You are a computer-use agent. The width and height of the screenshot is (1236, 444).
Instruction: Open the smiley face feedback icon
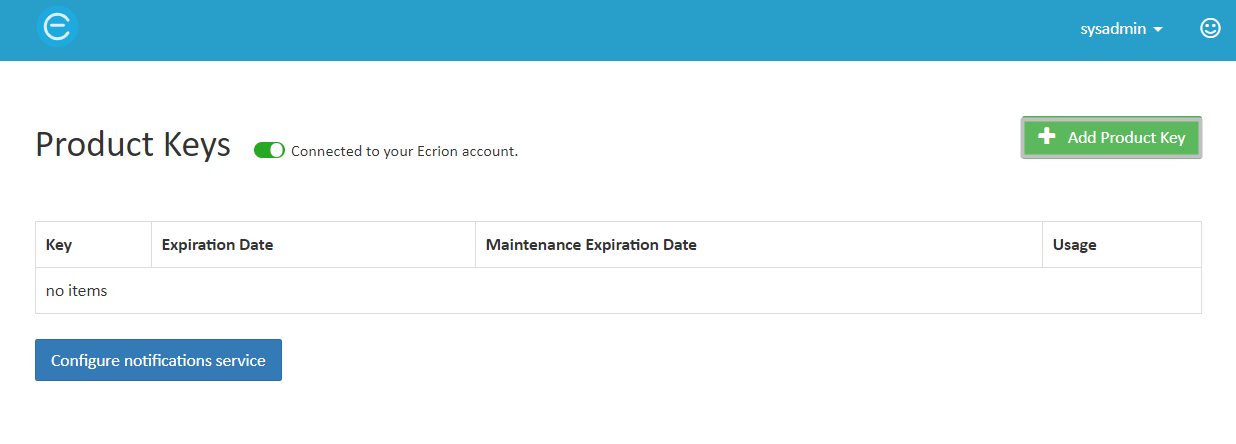click(1210, 28)
